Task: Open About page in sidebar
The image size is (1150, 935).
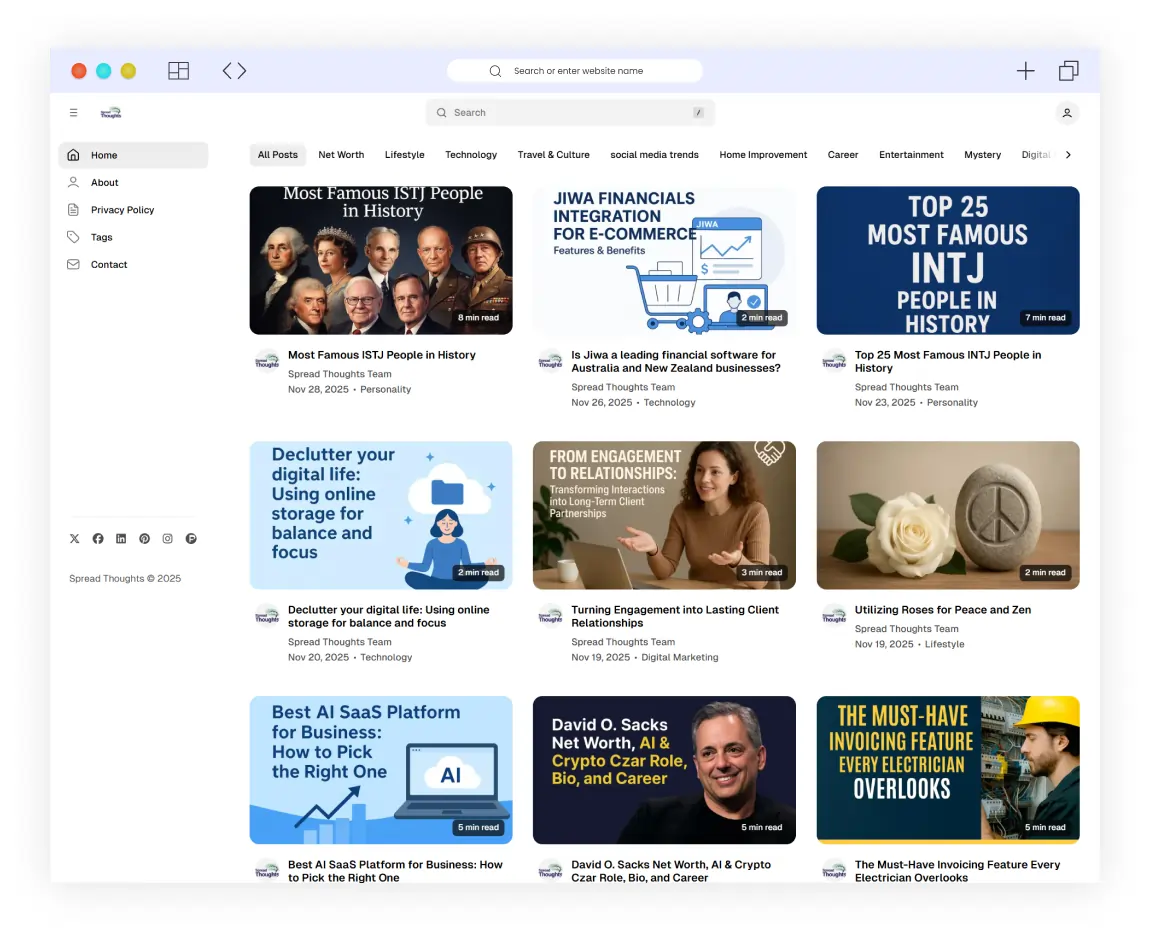Action: (x=133, y=182)
